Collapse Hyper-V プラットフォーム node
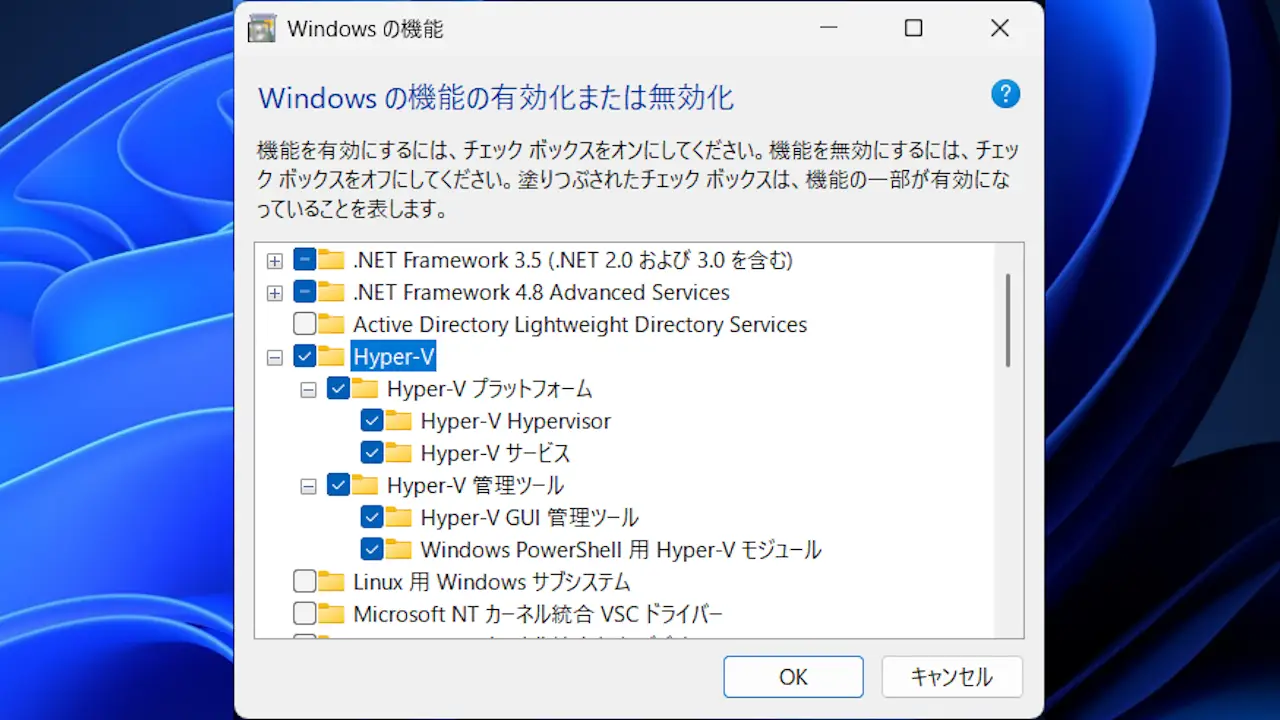Viewport: 1280px width, 720px height. coord(308,389)
